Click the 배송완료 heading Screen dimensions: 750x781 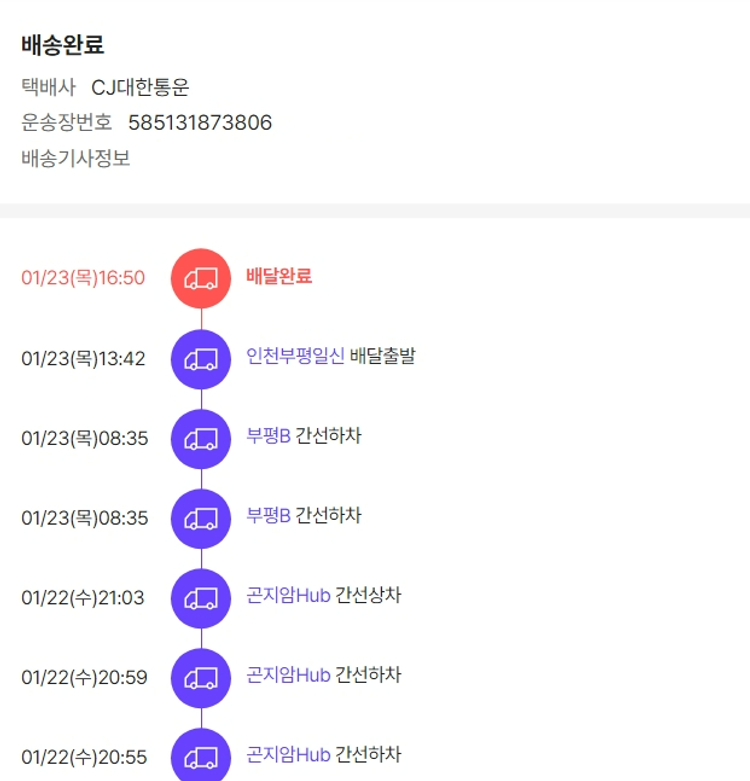tap(63, 45)
